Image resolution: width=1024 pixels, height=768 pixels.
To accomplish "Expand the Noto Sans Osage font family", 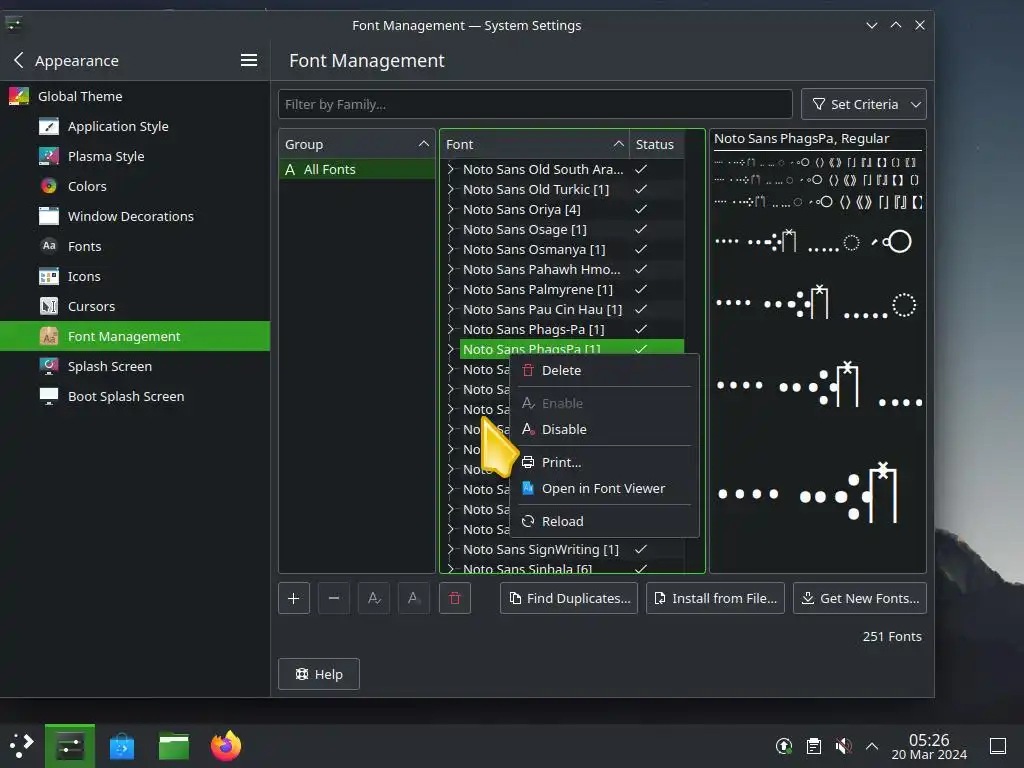I will point(451,229).
